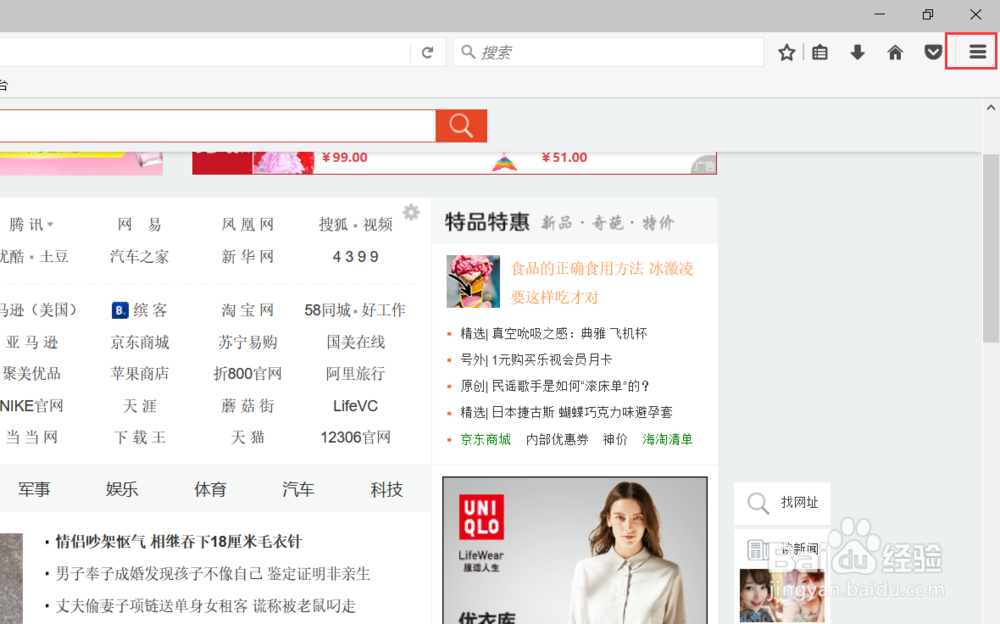Viewport: 1000px width, 624px height.
Task: Click the Pocket shield icon
Action: (933, 52)
